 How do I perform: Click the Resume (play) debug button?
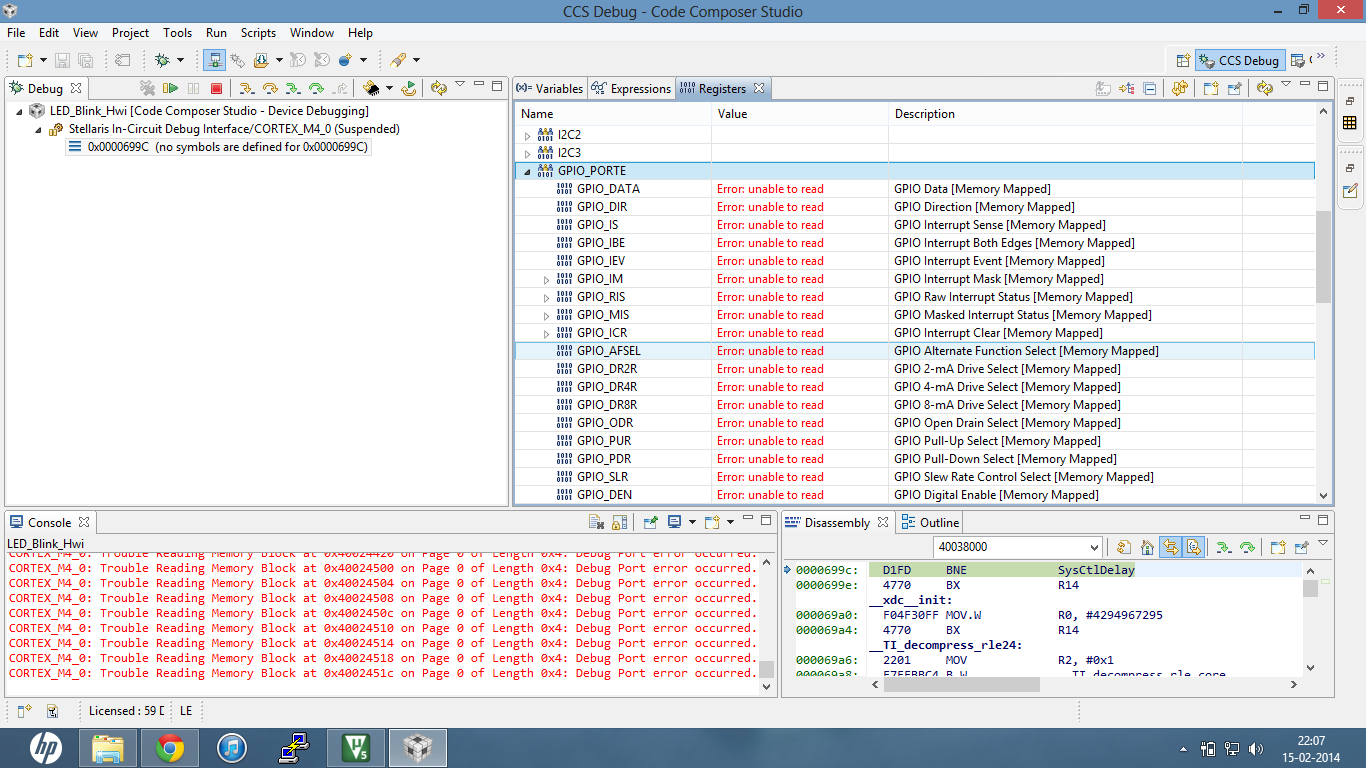171,88
